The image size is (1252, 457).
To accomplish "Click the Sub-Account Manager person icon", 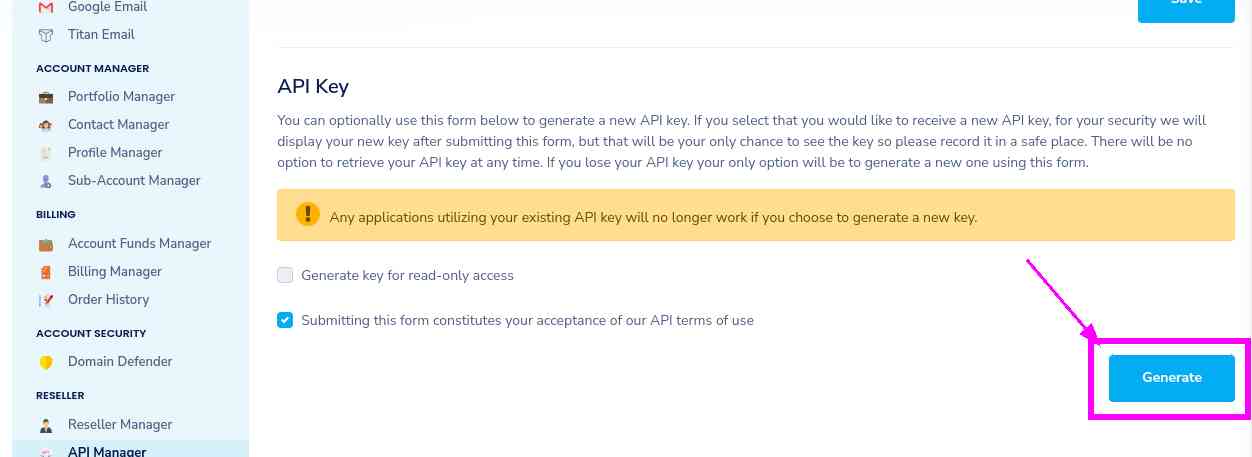I will click(46, 181).
